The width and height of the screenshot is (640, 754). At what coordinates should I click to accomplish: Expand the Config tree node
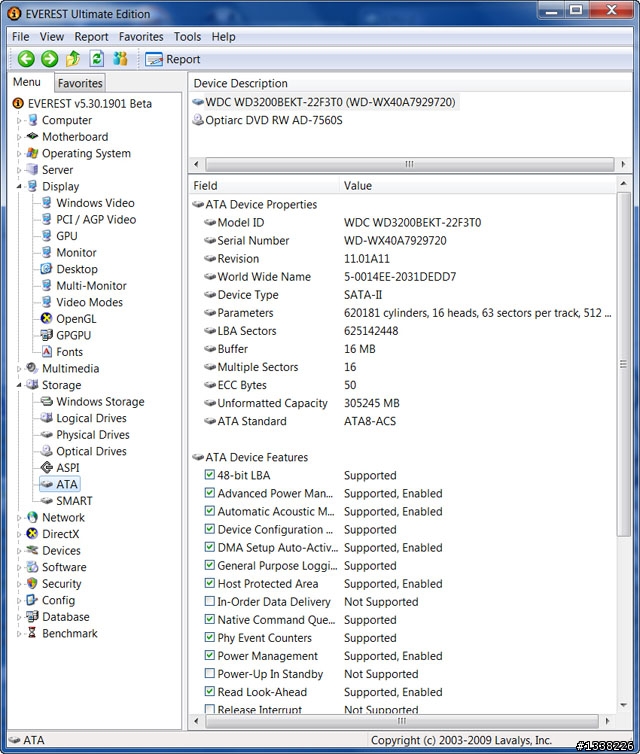(19, 601)
